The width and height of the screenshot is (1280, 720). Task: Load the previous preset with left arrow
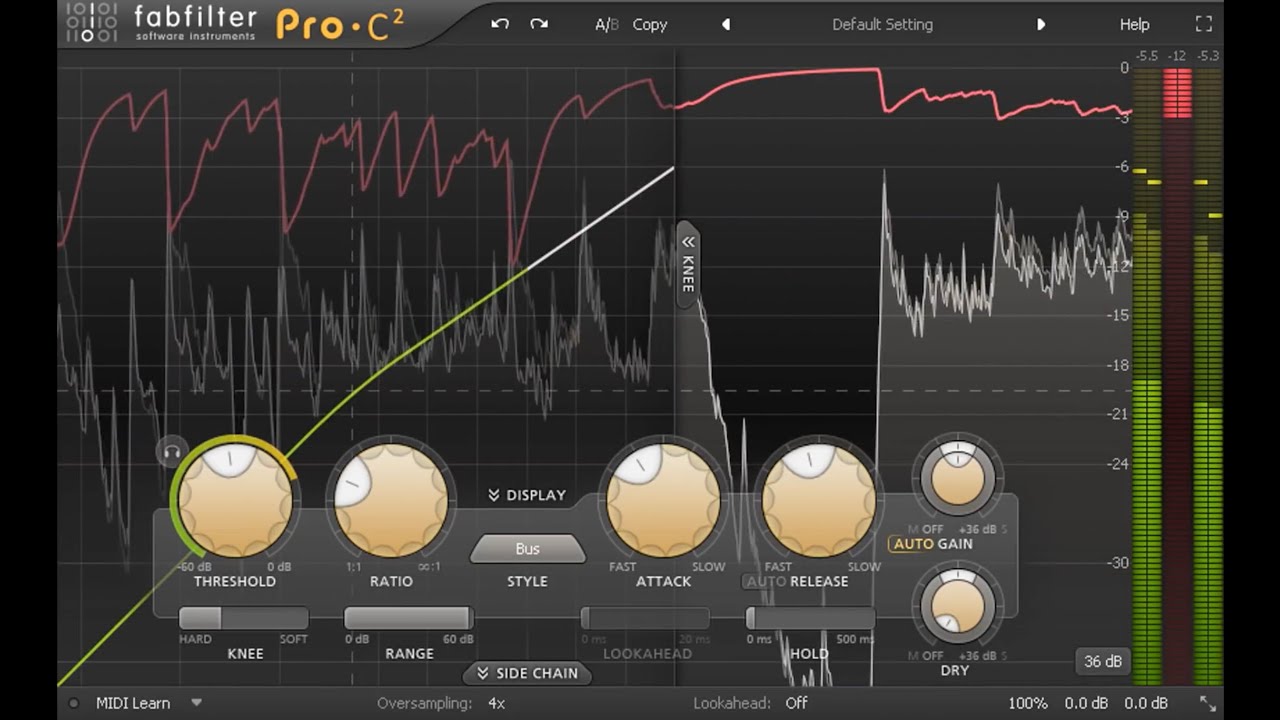[x=726, y=24]
